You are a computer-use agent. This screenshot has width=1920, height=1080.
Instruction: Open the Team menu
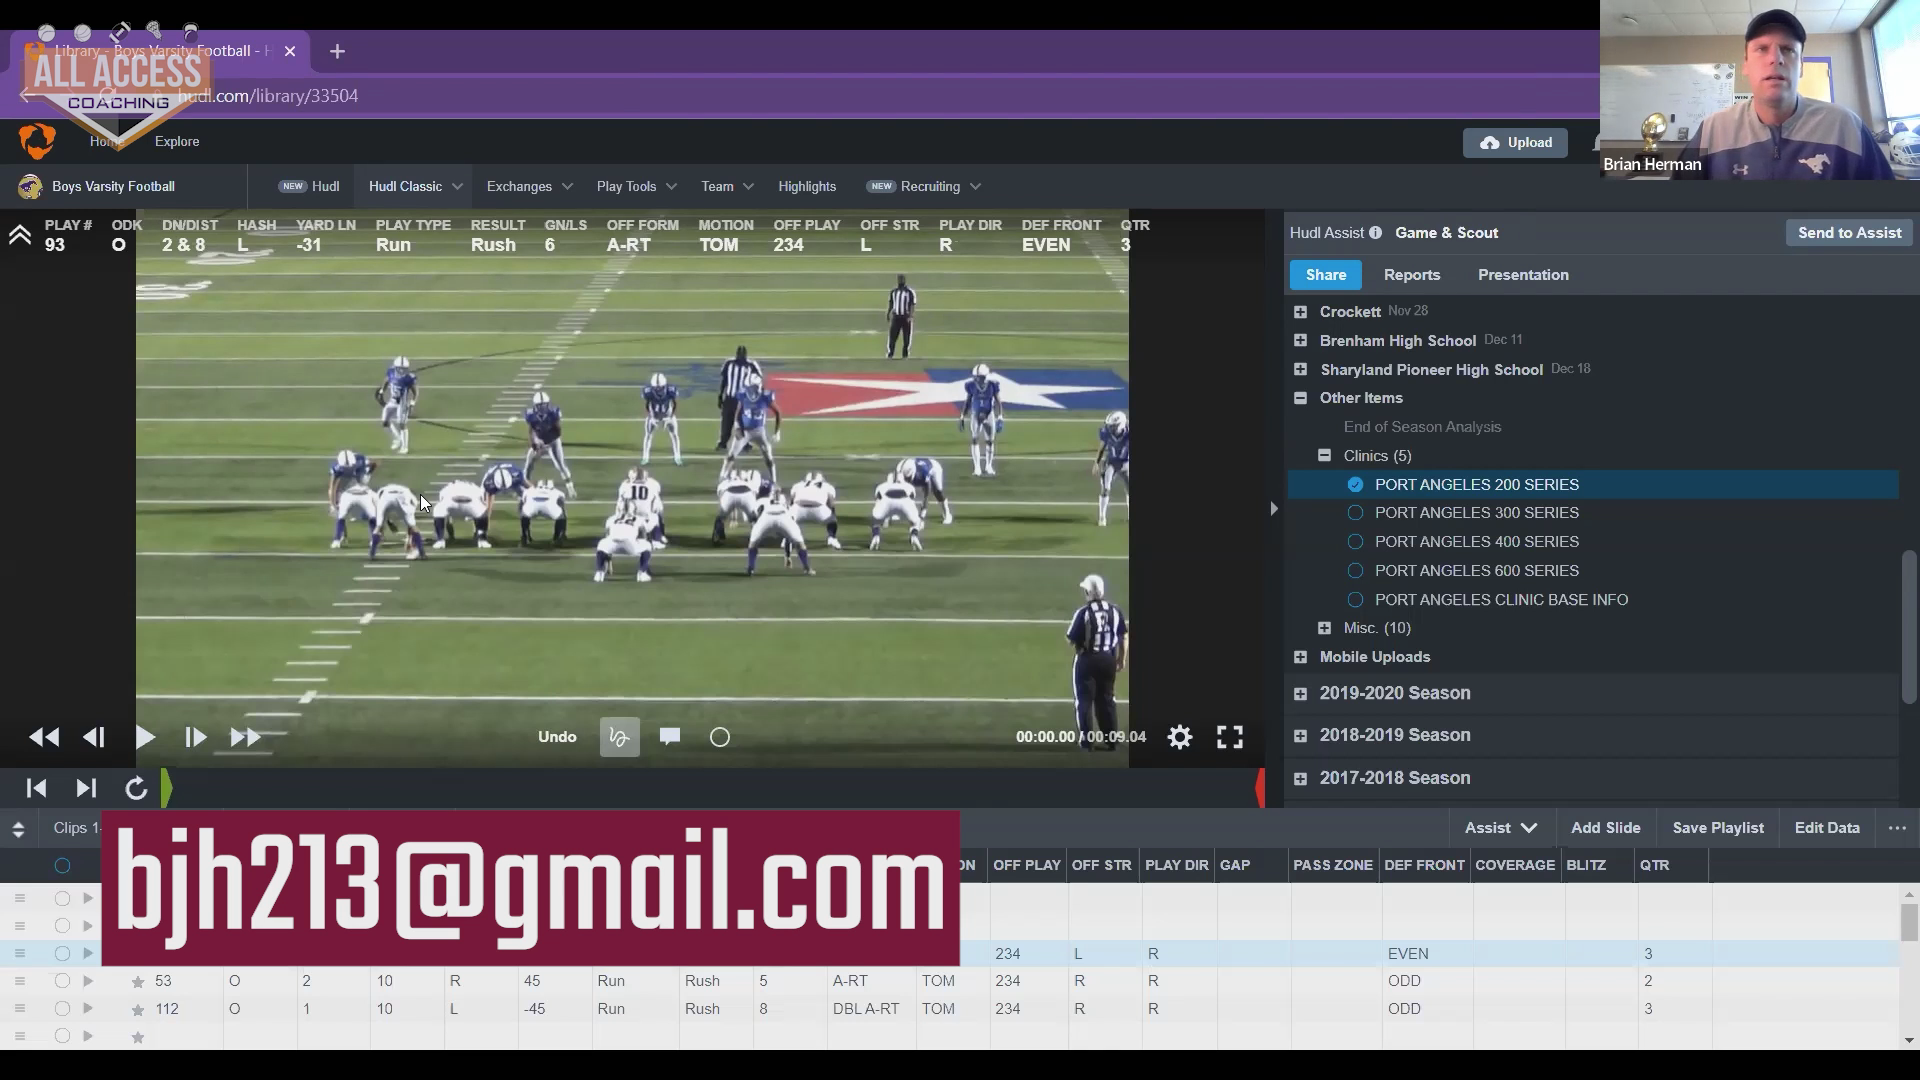727,187
